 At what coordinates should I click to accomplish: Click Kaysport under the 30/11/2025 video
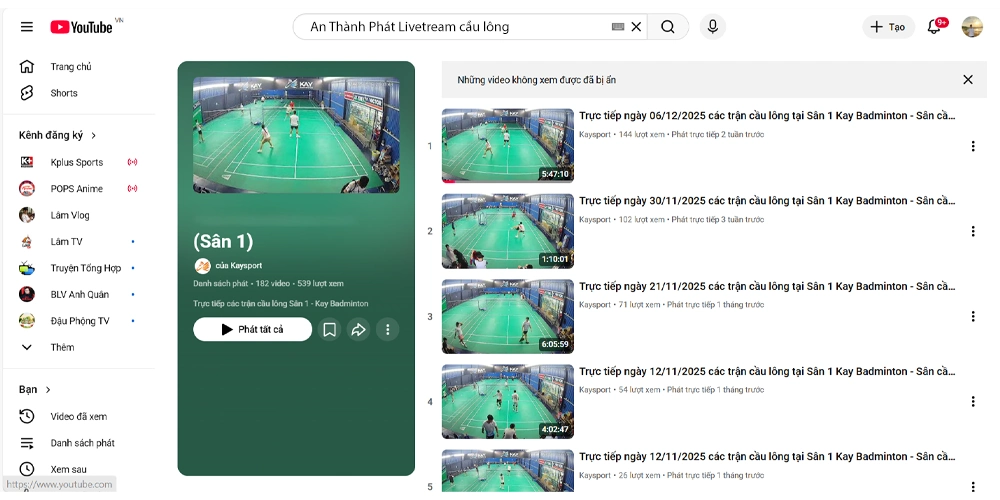tap(594, 219)
